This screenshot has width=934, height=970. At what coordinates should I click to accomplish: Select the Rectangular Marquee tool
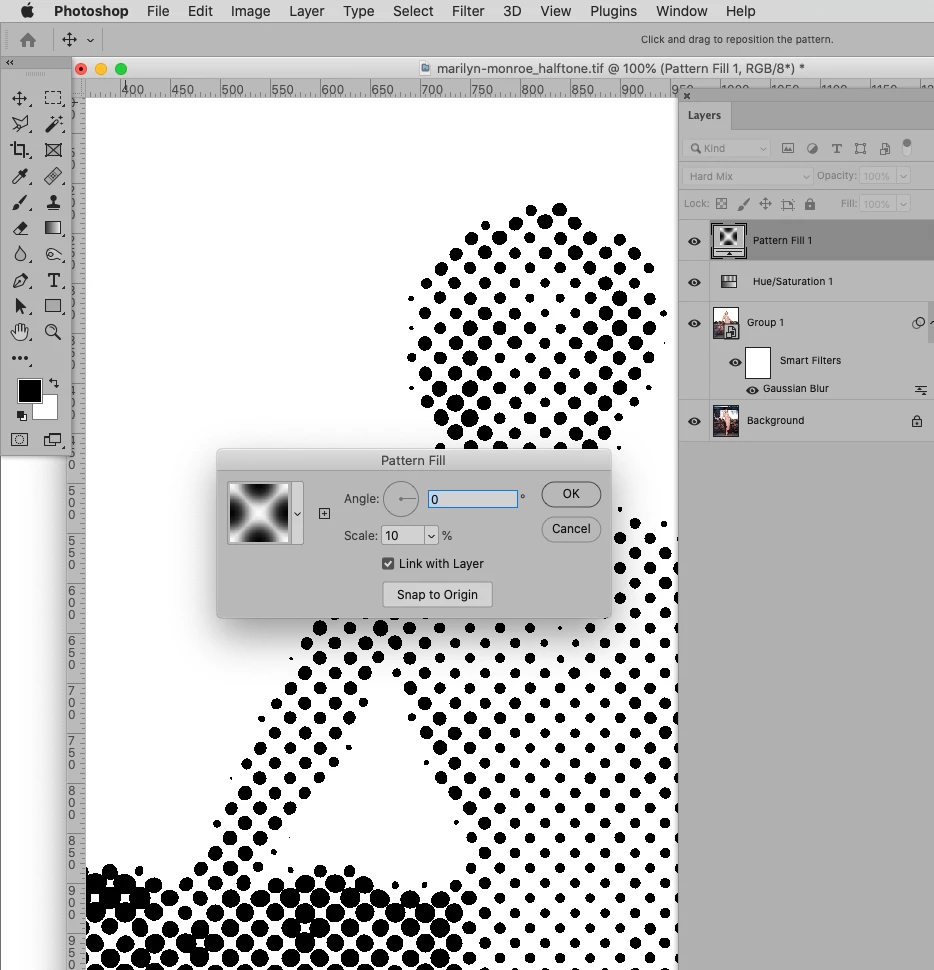coord(53,98)
